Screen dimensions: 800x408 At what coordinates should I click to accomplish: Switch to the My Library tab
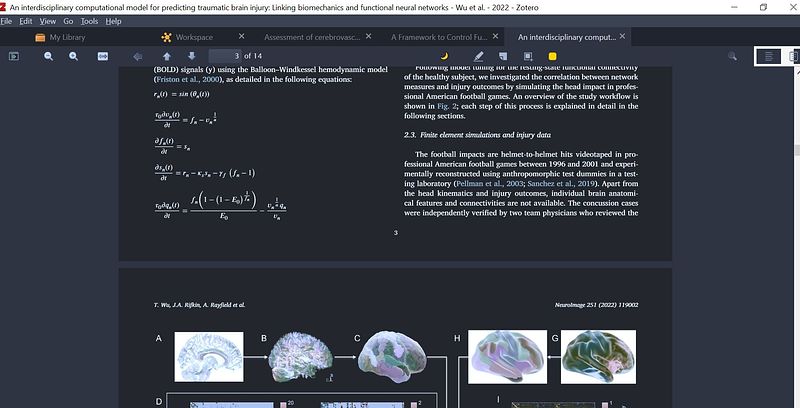coord(68,37)
